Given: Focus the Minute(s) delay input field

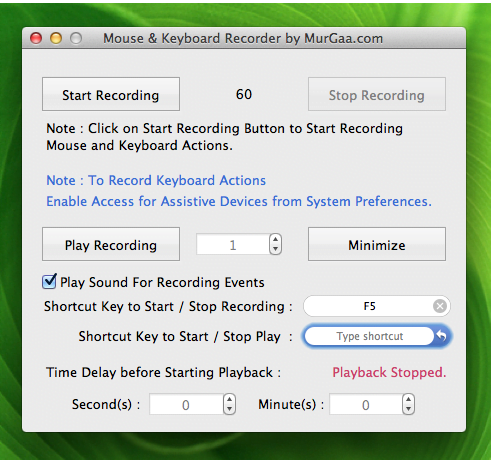Looking at the screenshot, I should (366, 404).
